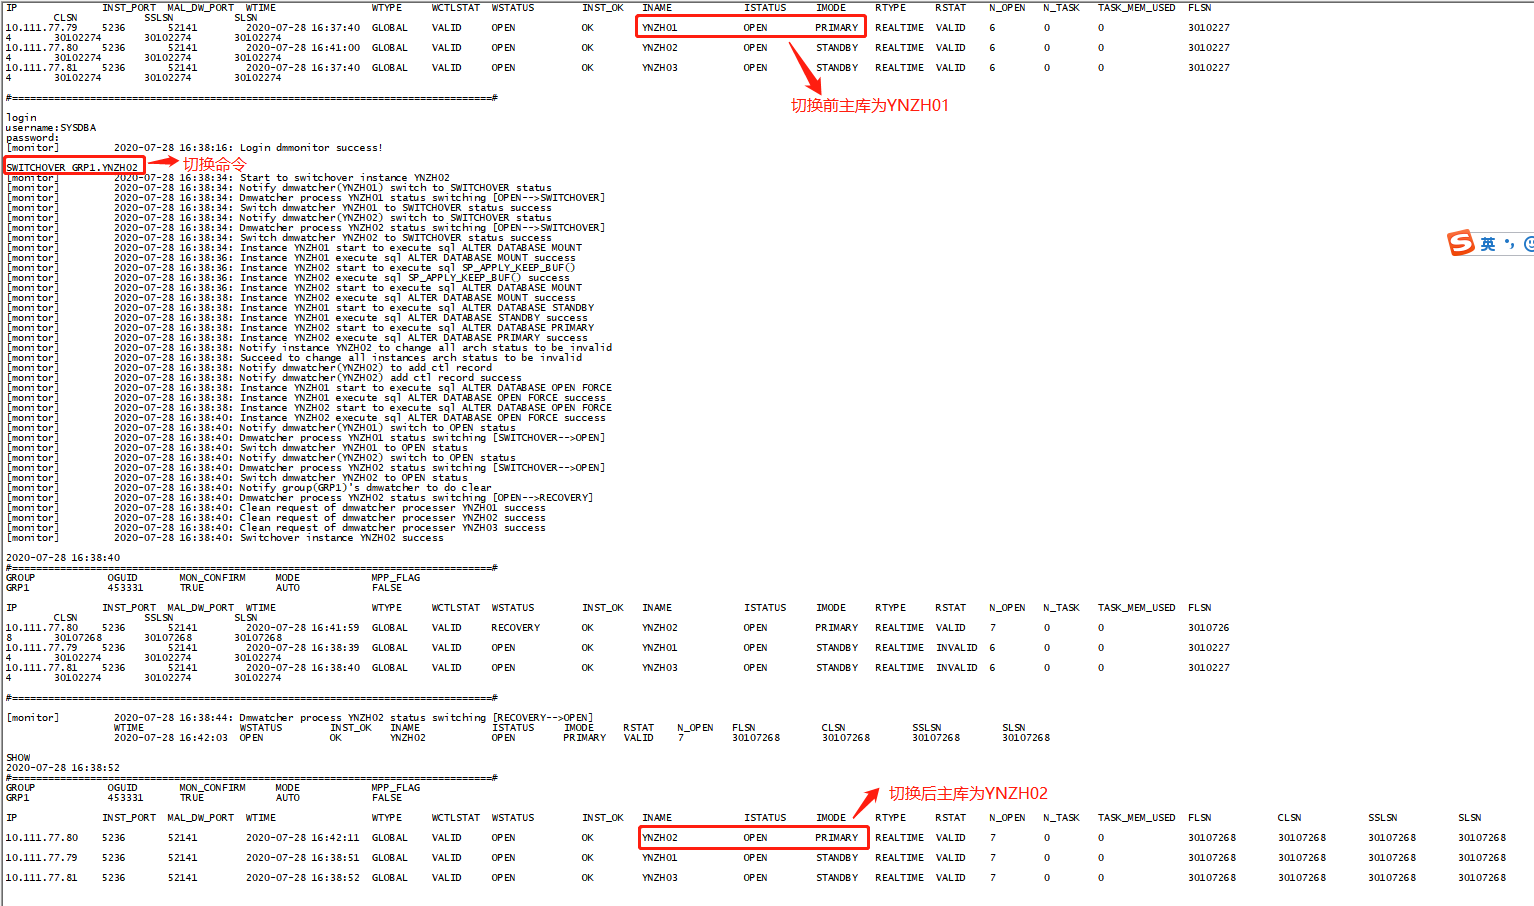Click the standalone timestamp 2020-07-28 16:38:40
The width and height of the screenshot is (1534, 906).
click(63, 558)
